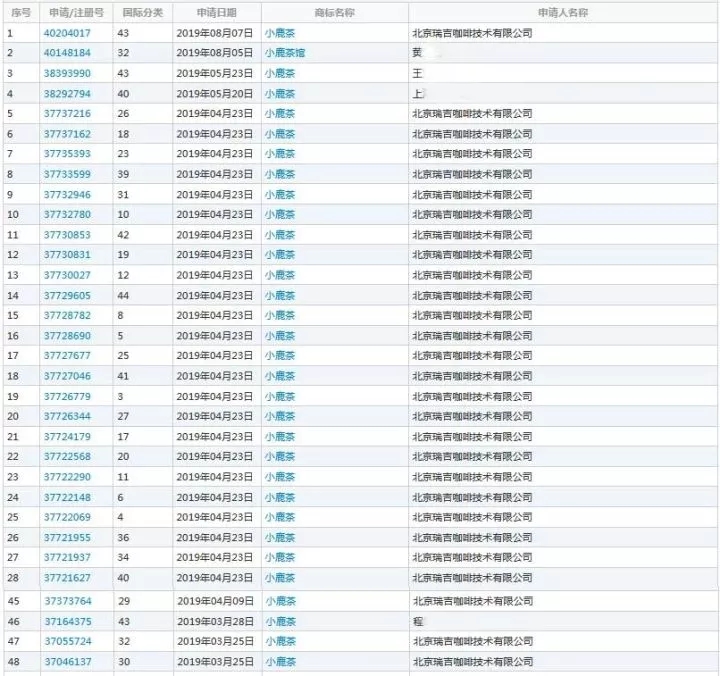This screenshot has height=676, width=720.
Task: Click application number 37730853
Action: click(67, 235)
